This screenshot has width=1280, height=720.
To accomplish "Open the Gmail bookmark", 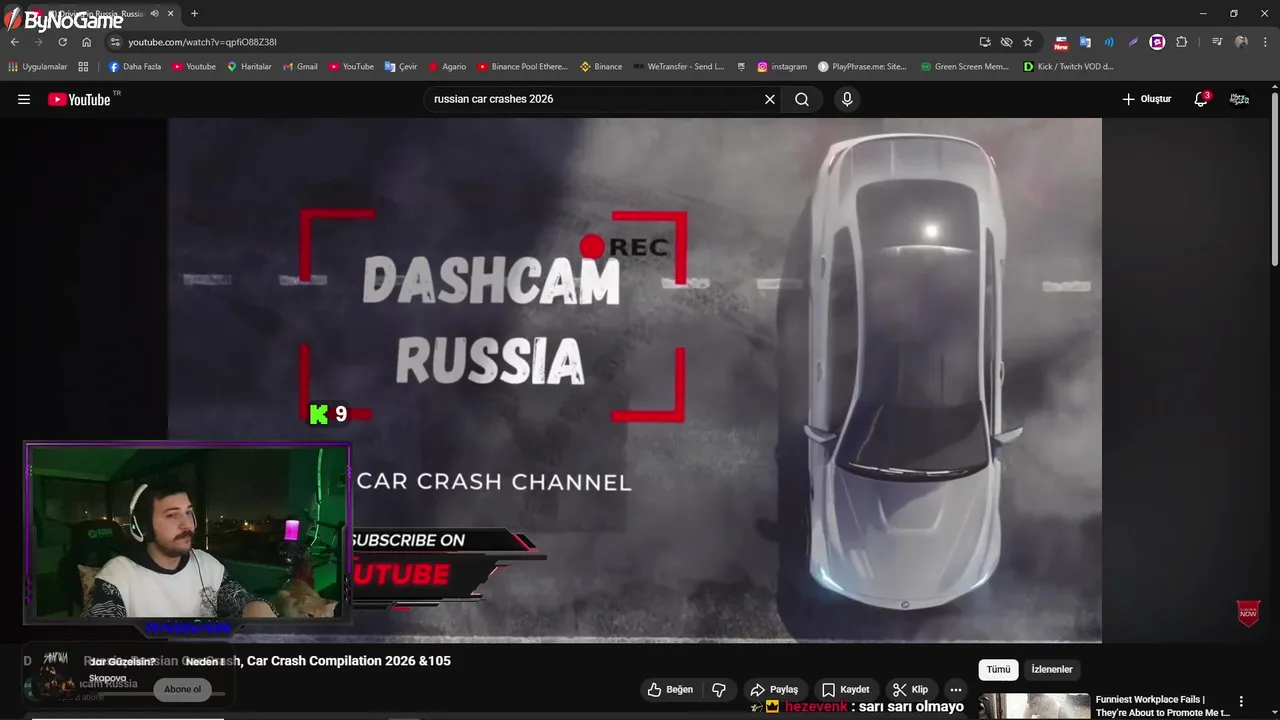I will pyautogui.click(x=300, y=67).
